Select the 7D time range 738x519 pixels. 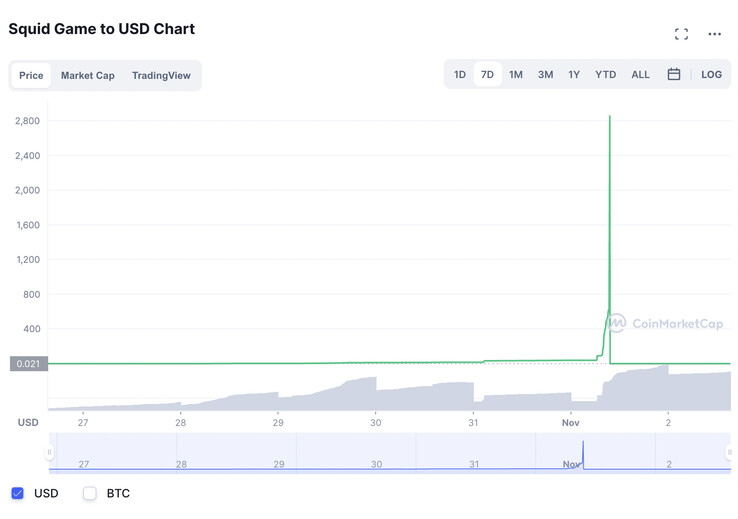[x=487, y=74]
